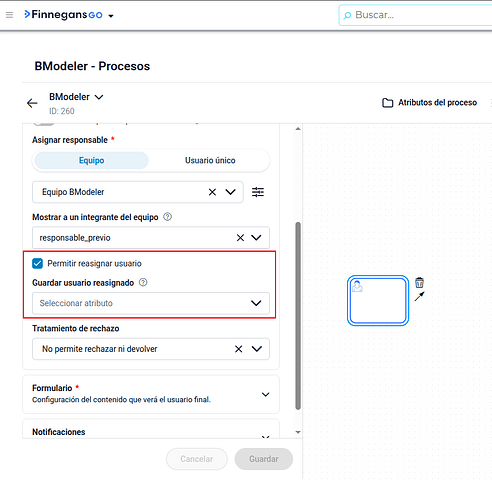Select the connection arrow tool beside node
Viewport: 492px width, 500px height.
coord(419,296)
